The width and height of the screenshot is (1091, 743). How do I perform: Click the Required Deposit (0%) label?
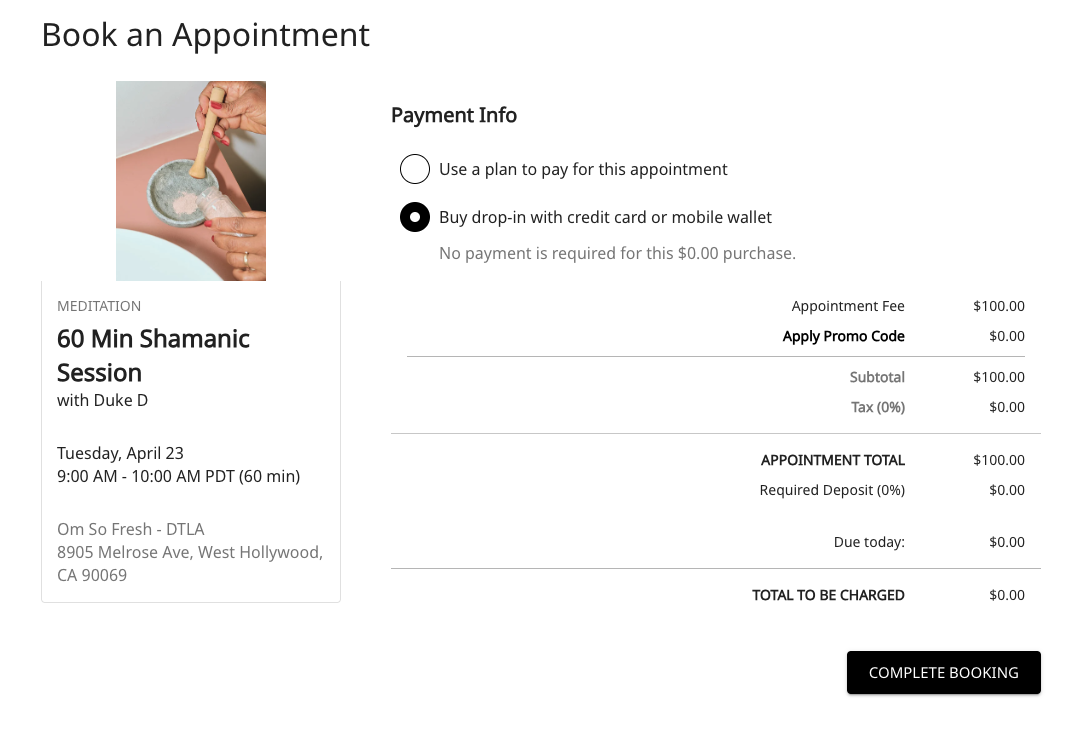[831, 490]
